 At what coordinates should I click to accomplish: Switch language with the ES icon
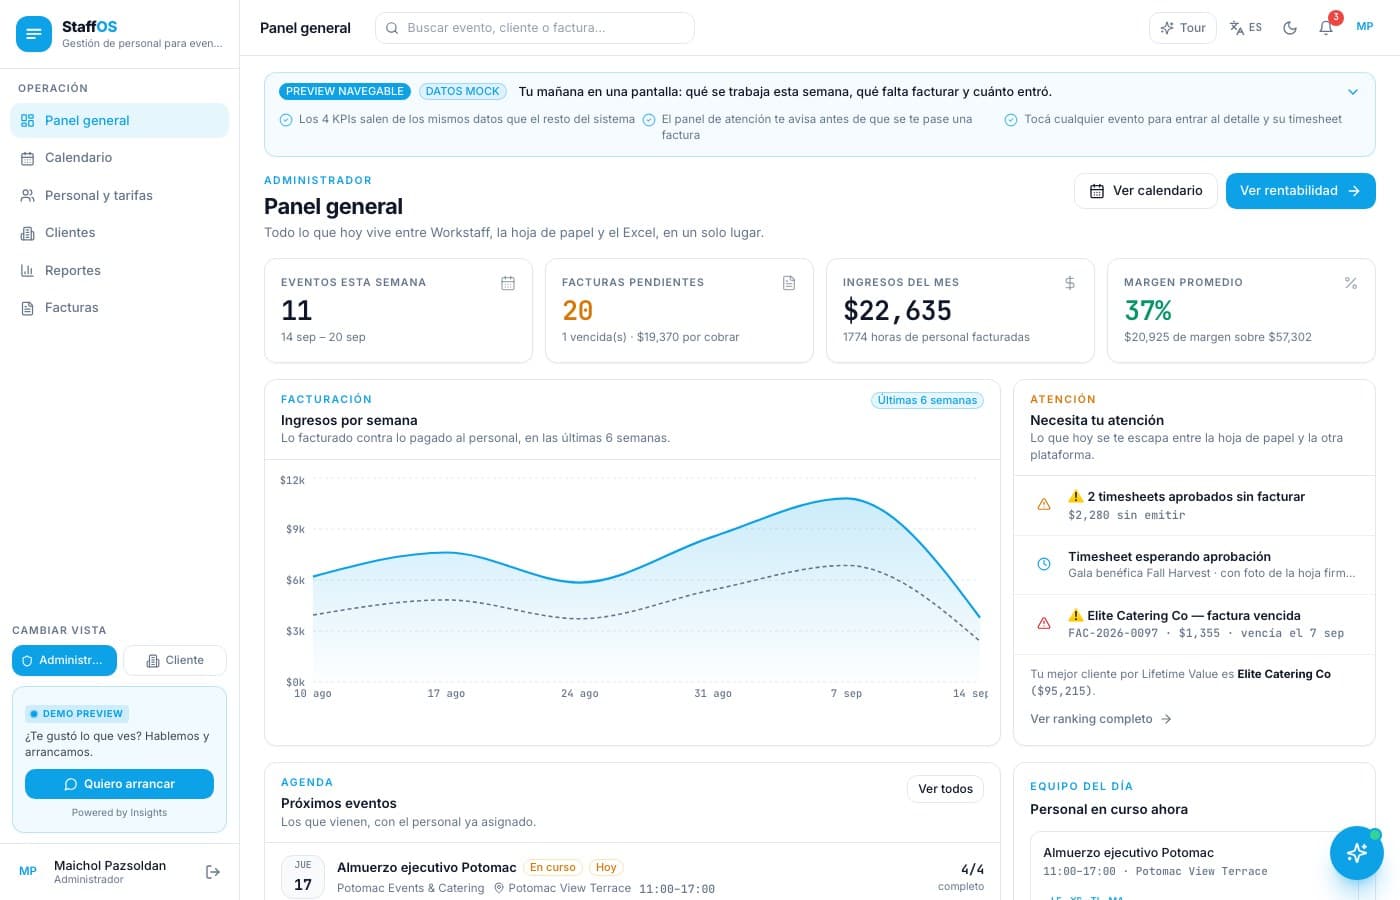click(1246, 28)
